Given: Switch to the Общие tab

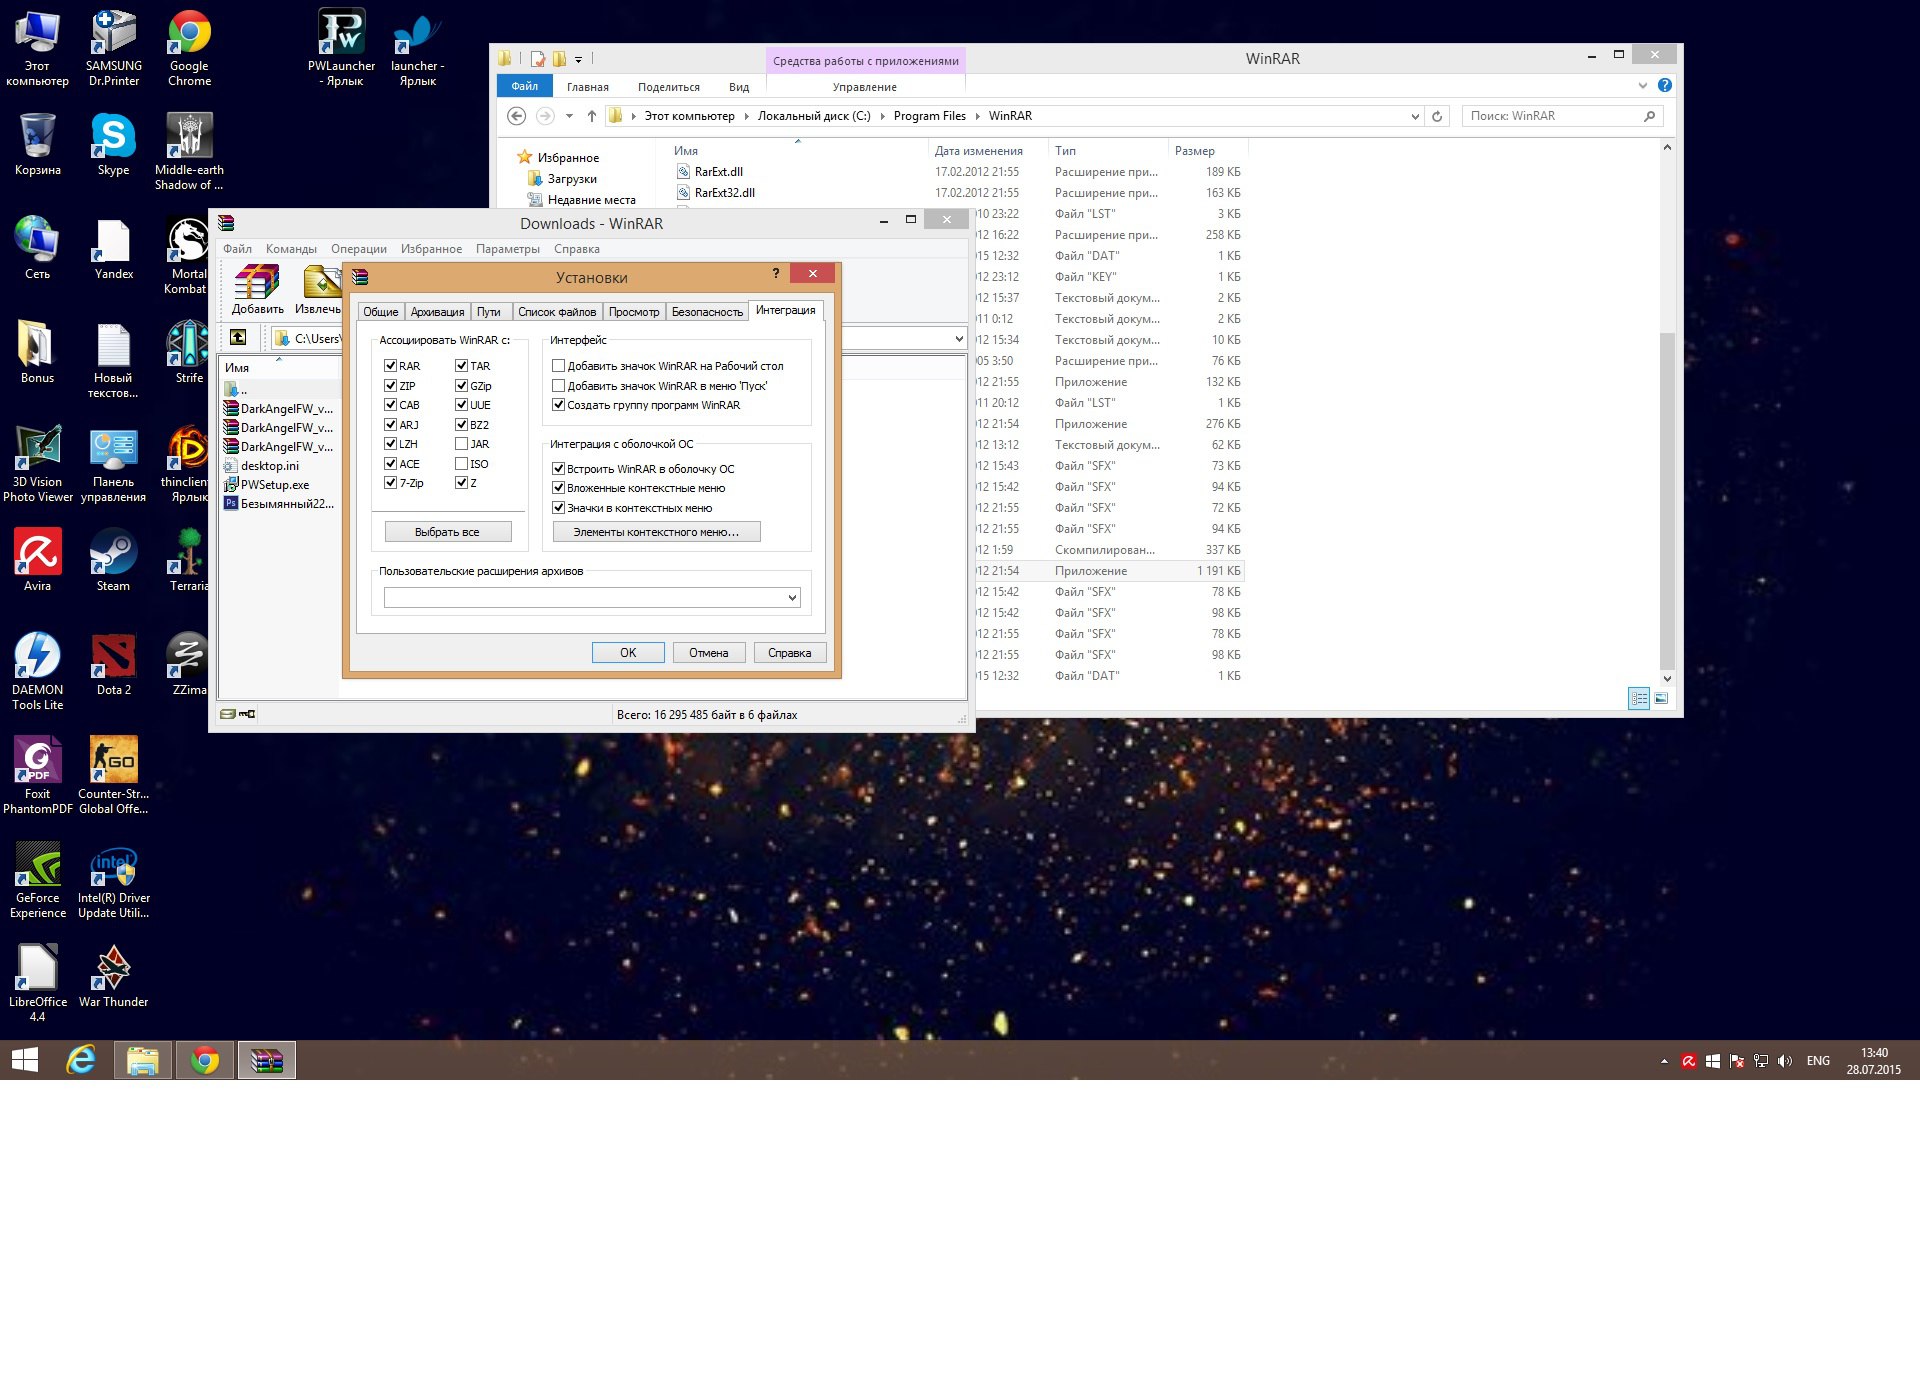Looking at the screenshot, I should pyautogui.click(x=380, y=312).
